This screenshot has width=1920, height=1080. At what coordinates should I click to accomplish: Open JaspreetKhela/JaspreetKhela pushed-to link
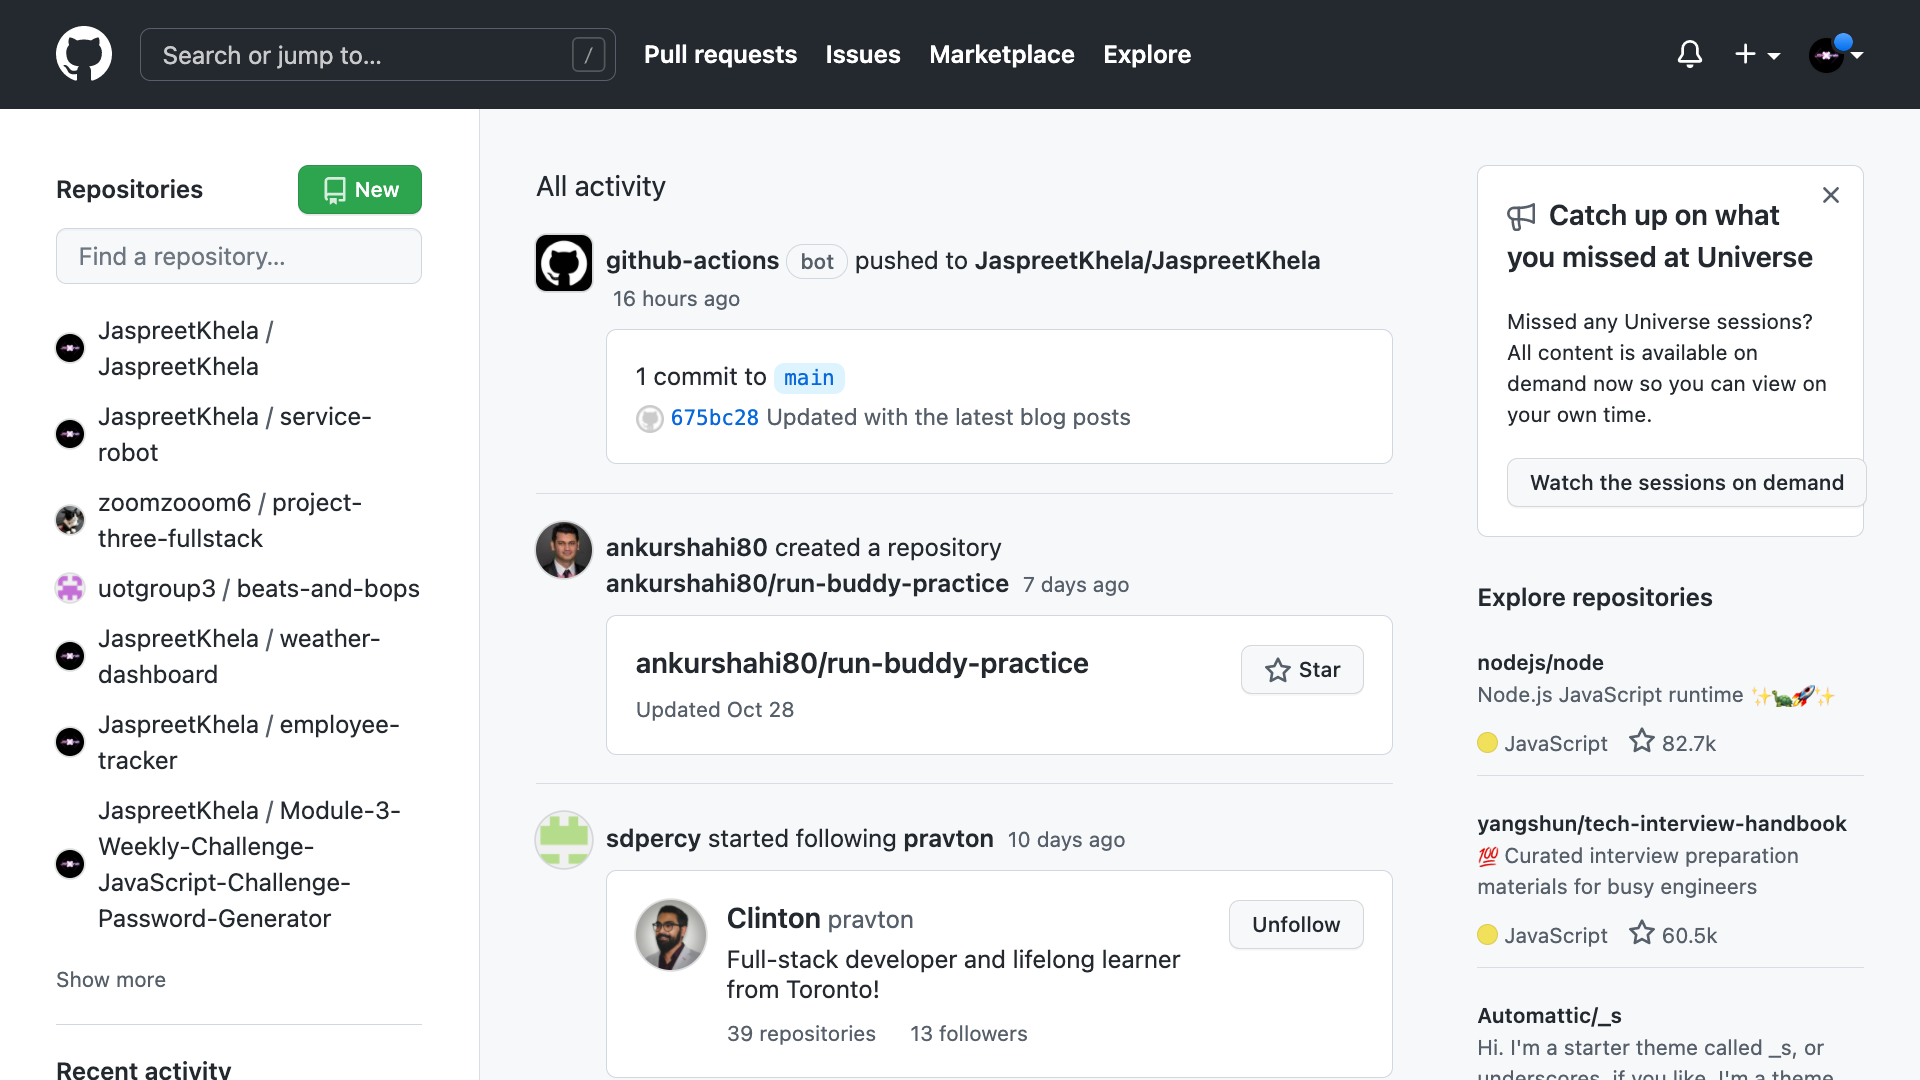[1147, 261]
